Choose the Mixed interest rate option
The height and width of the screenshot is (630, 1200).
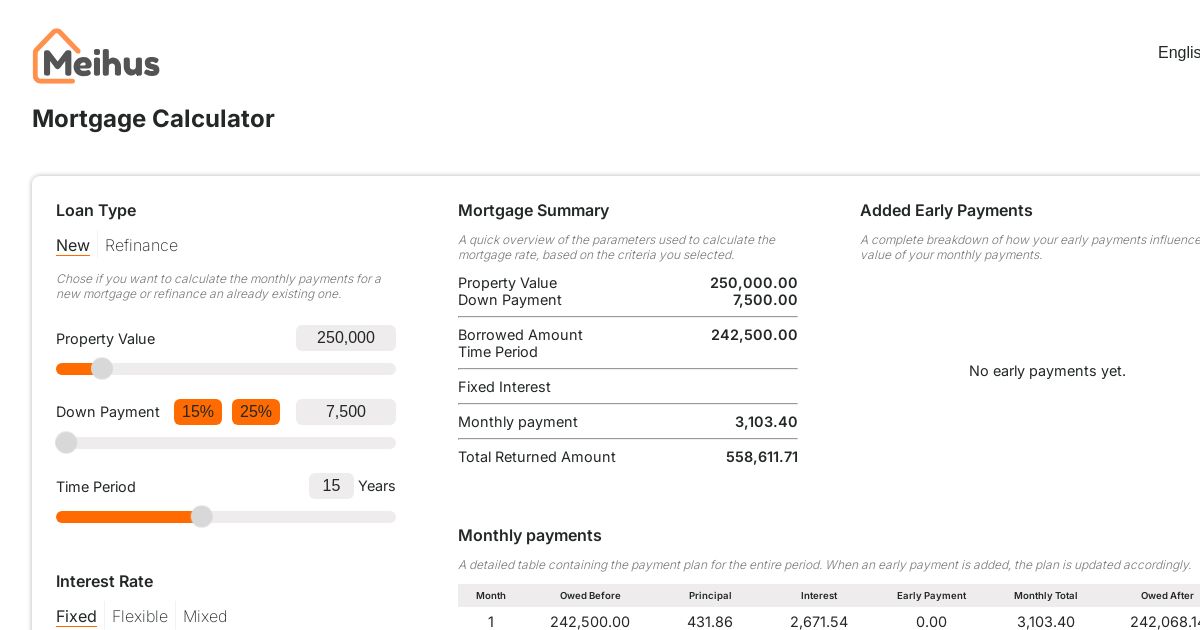pos(205,617)
